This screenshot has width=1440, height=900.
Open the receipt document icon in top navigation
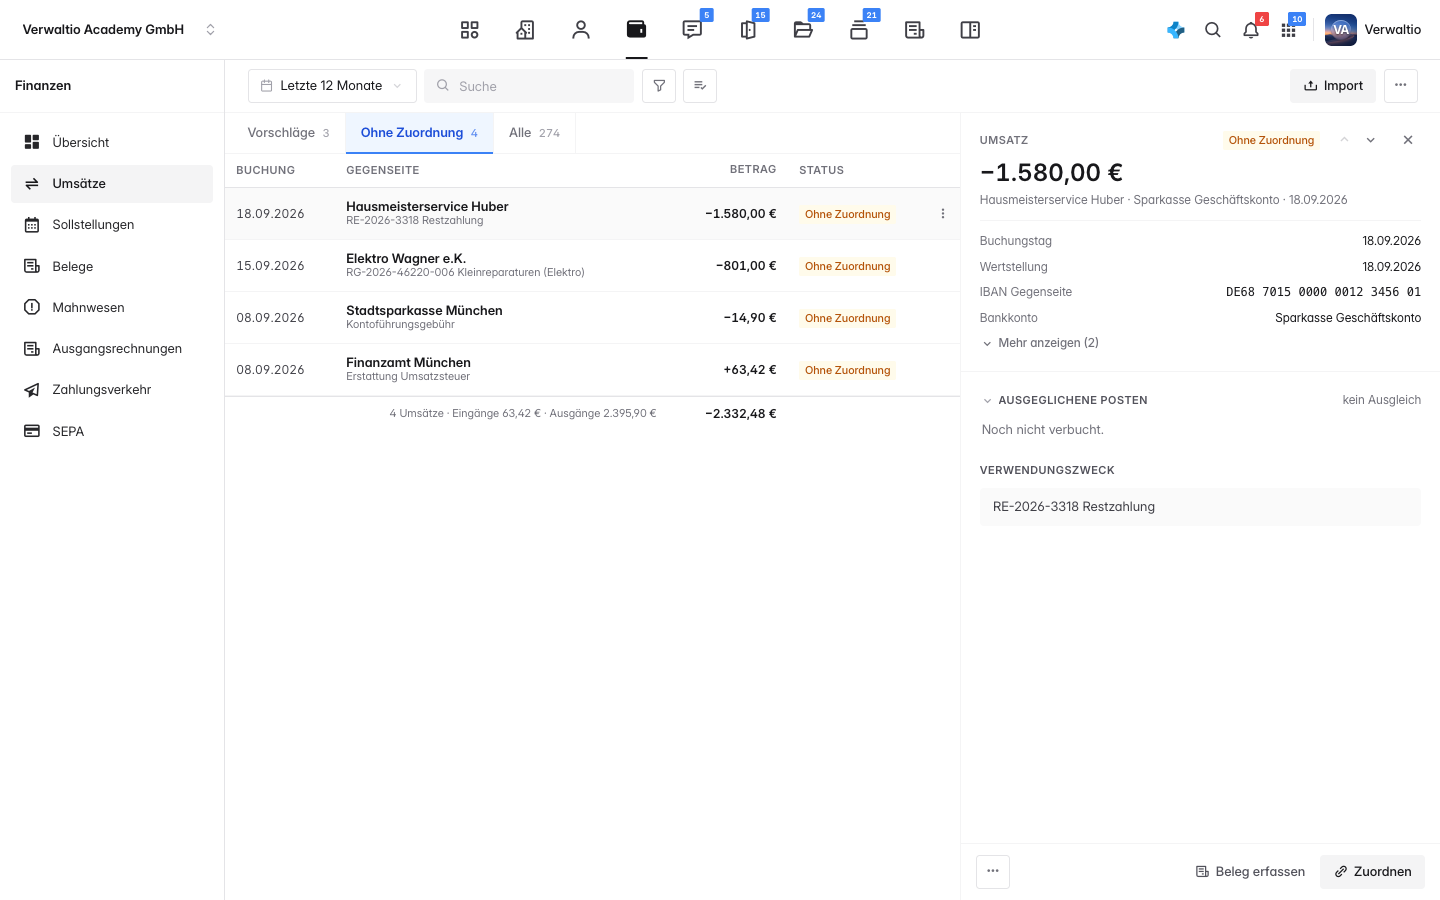pos(914,30)
